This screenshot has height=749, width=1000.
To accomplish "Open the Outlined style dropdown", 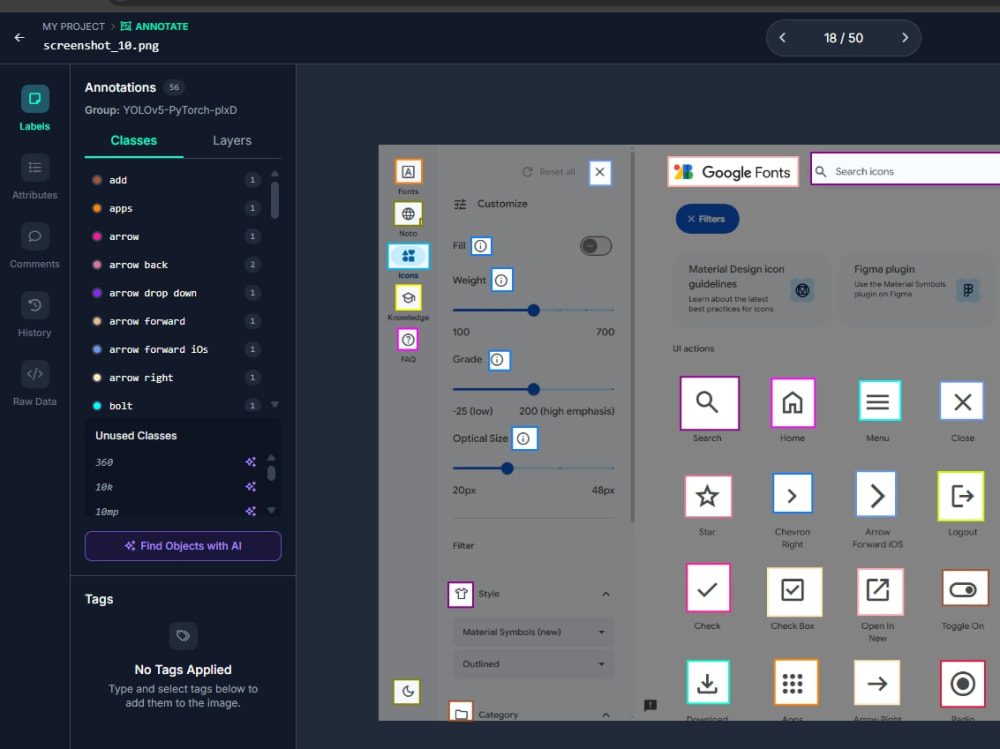I will (533, 664).
